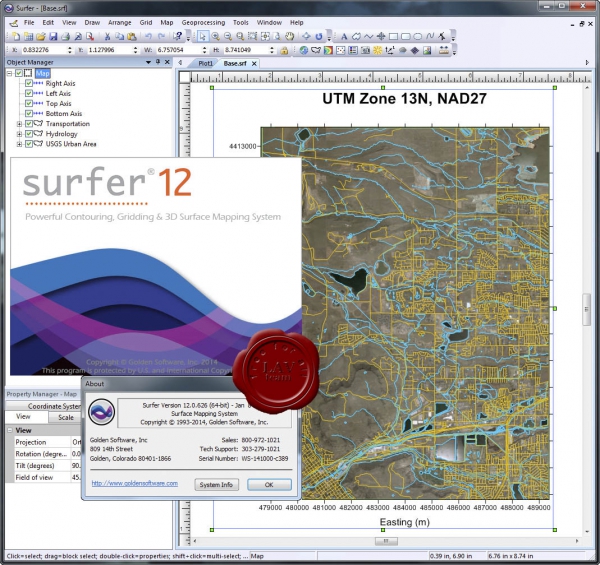Cut selection with scissors icon
Screen dimensions: 600x565
pos(108,36)
